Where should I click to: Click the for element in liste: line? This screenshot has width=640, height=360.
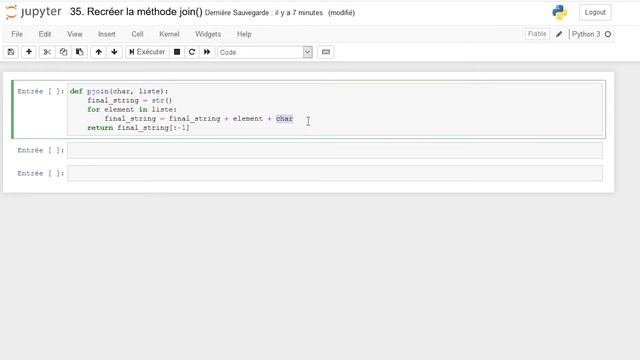132,109
